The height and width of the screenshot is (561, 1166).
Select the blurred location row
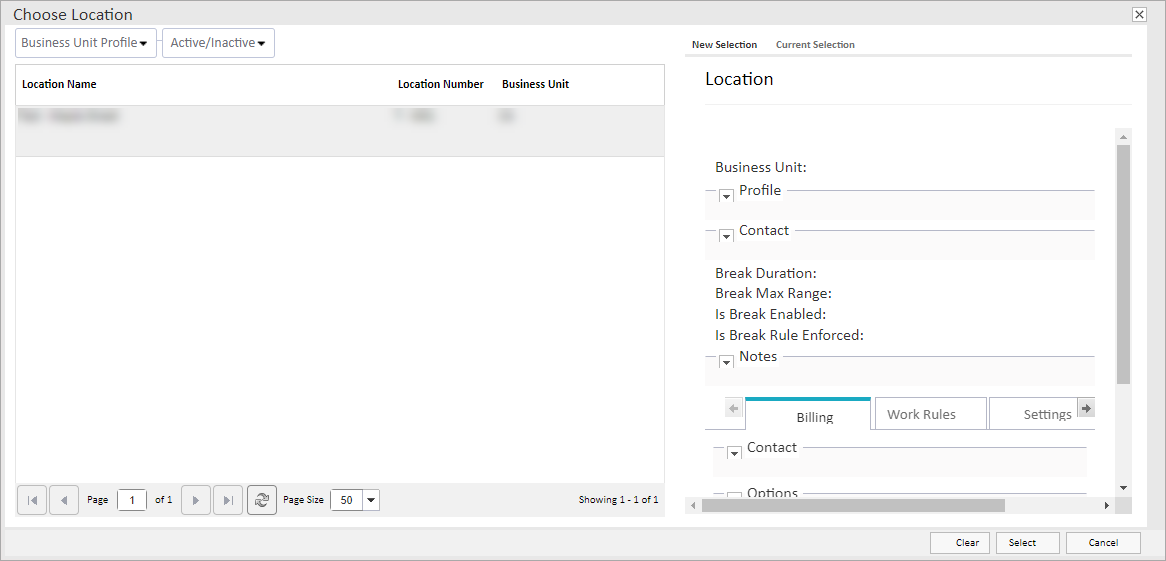click(340, 131)
